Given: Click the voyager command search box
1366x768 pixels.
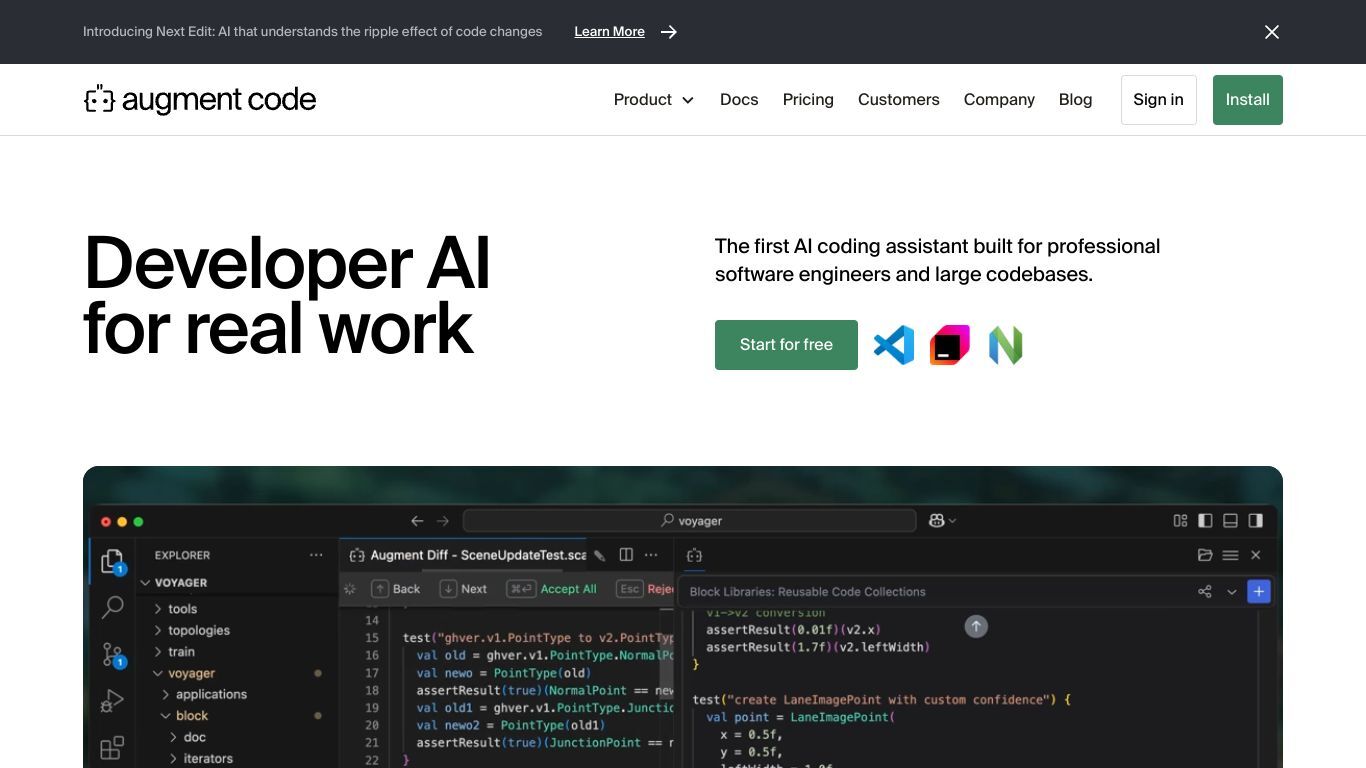Looking at the screenshot, I should coord(690,521).
